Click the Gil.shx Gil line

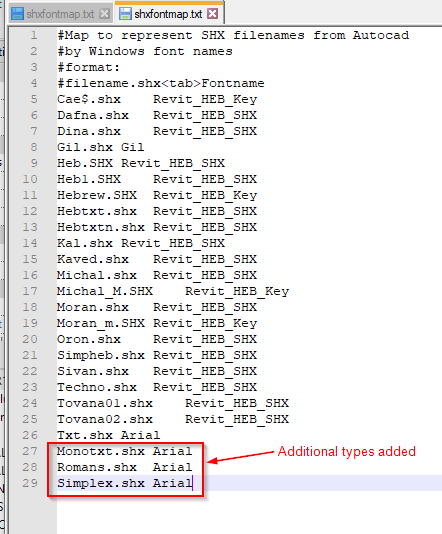tap(100, 147)
